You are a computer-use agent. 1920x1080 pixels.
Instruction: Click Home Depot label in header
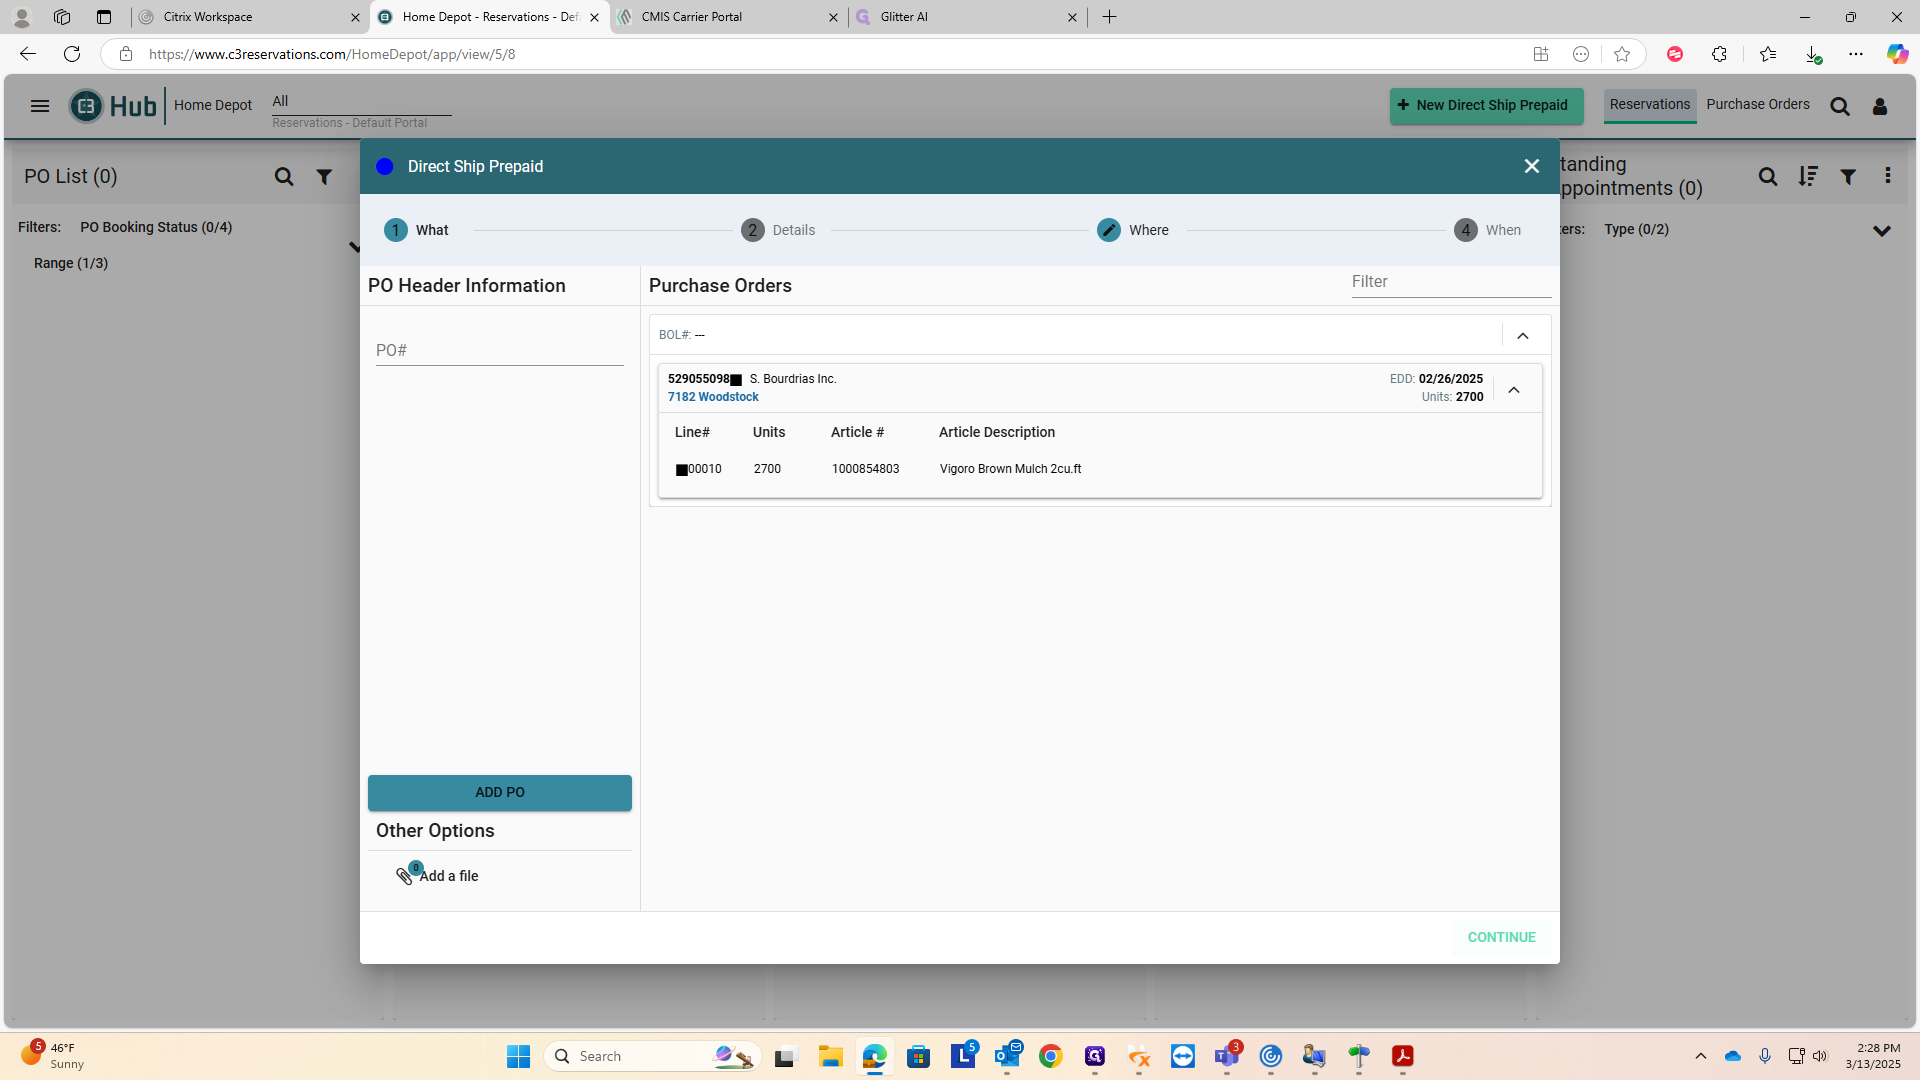(x=213, y=105)
